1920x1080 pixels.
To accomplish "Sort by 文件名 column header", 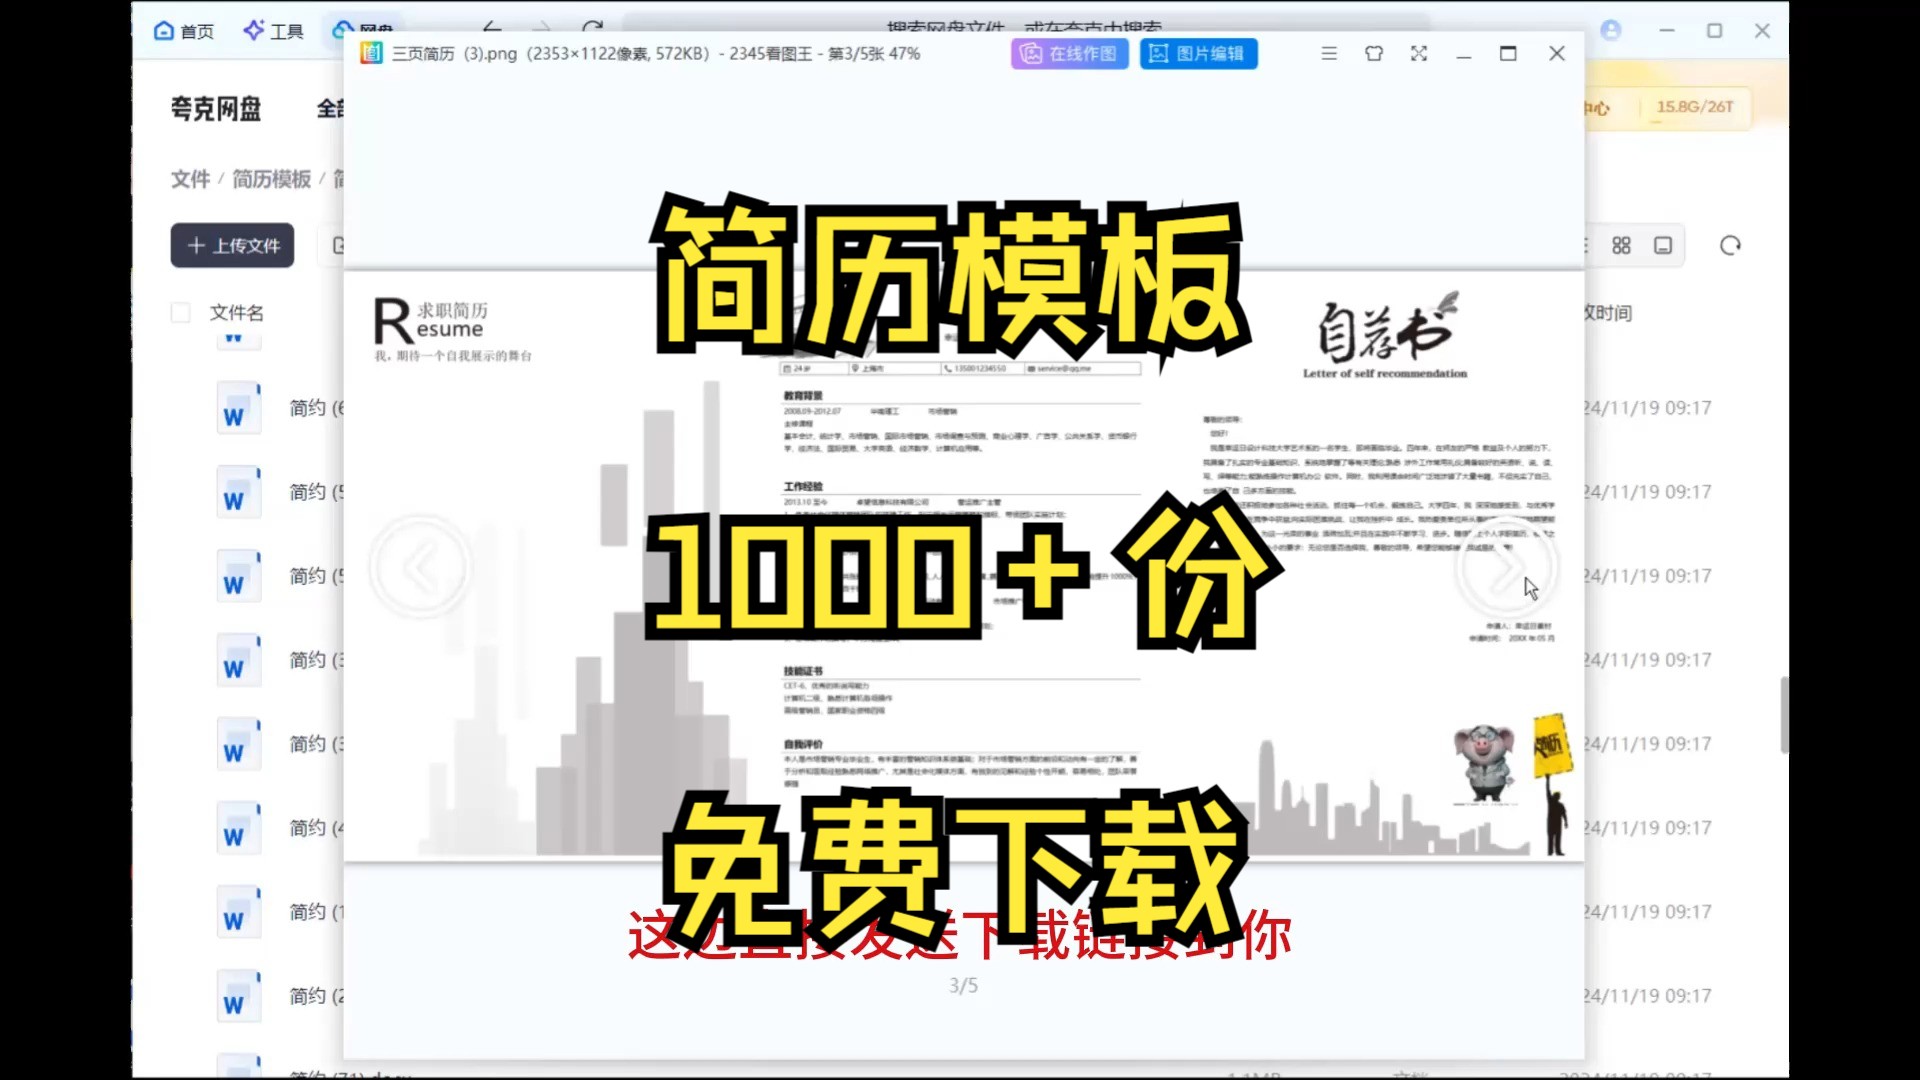I will (237, 313).
